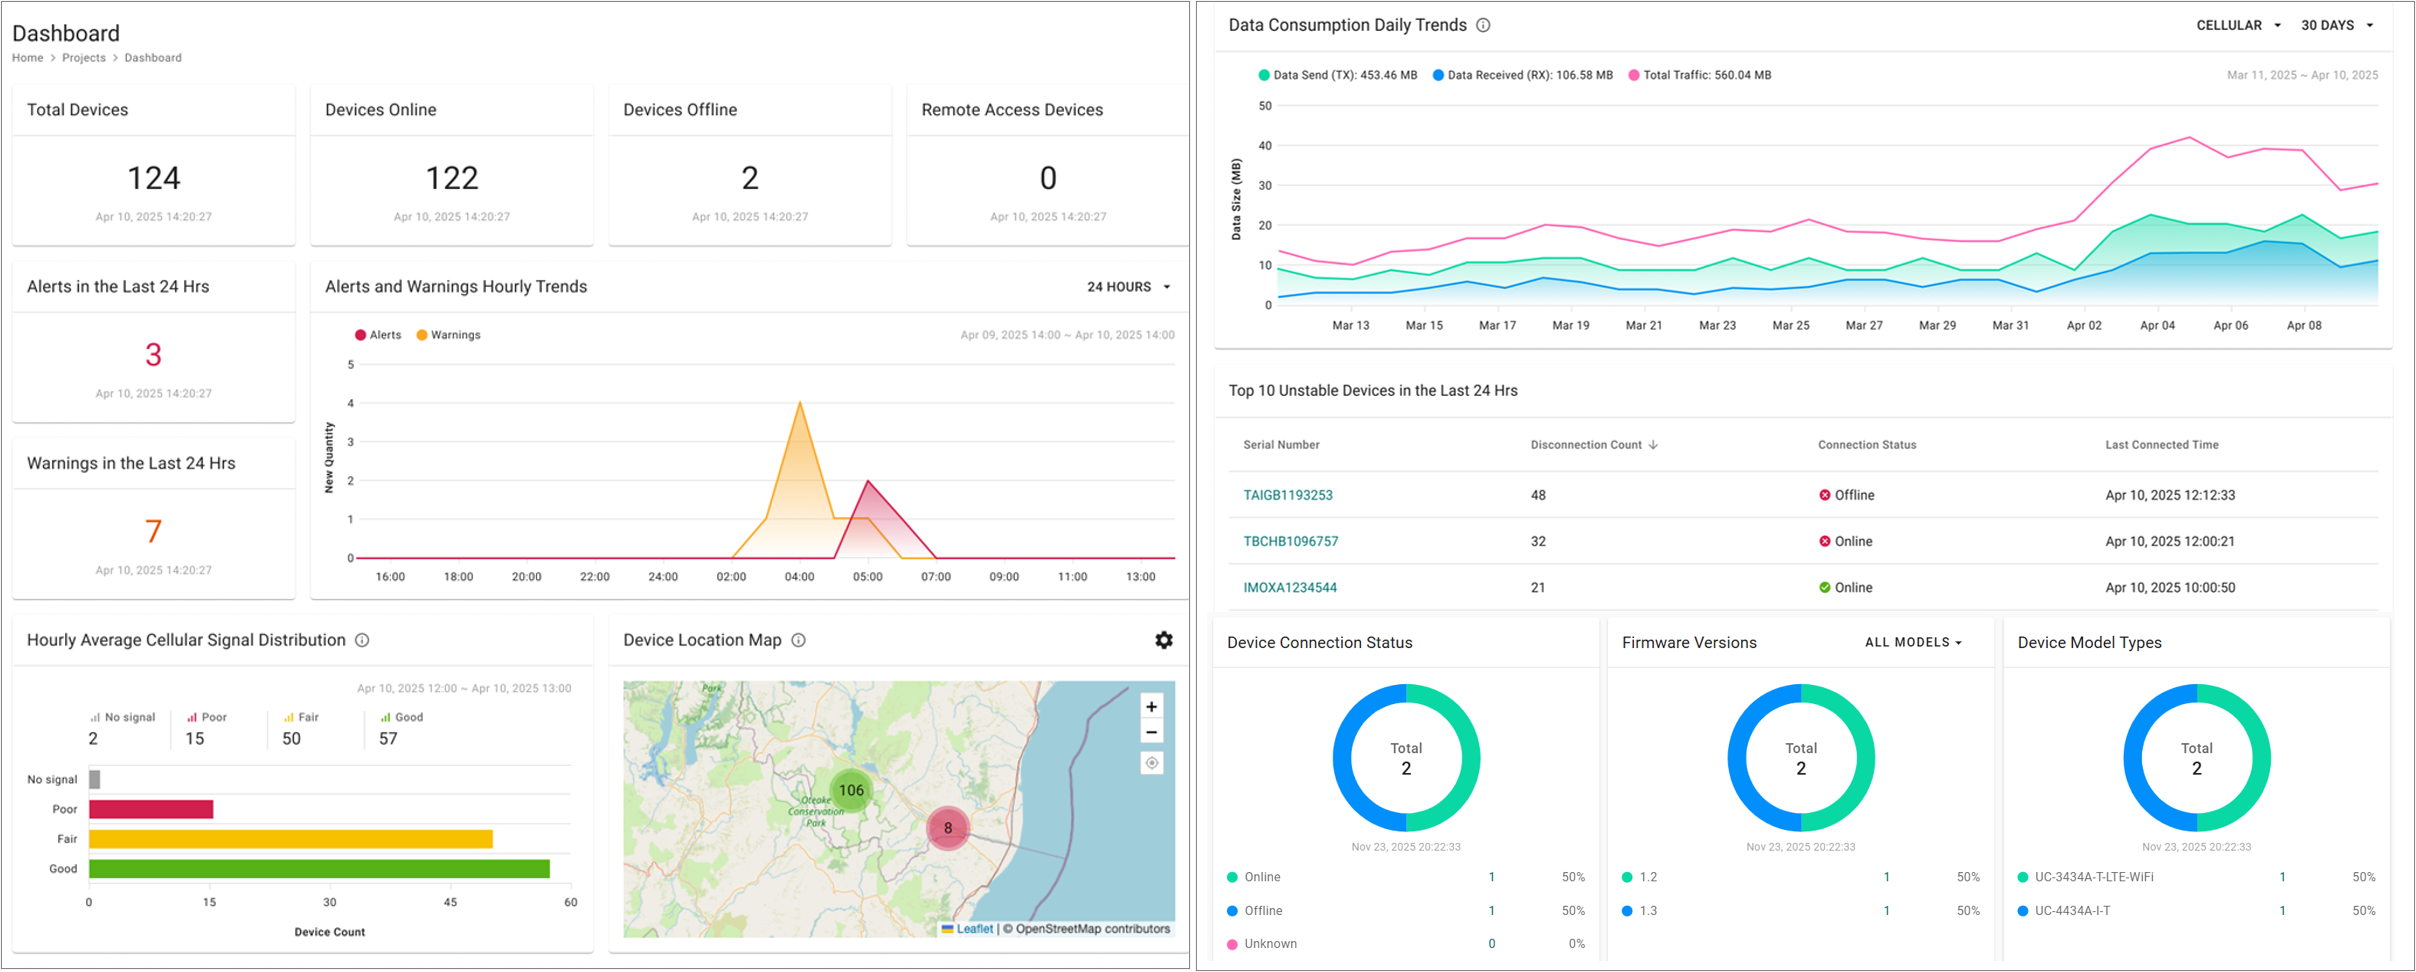Viewport: 2416px width, 972px height.
Task: Open device TAIGB1193253 link
Action: point(1287,495)
